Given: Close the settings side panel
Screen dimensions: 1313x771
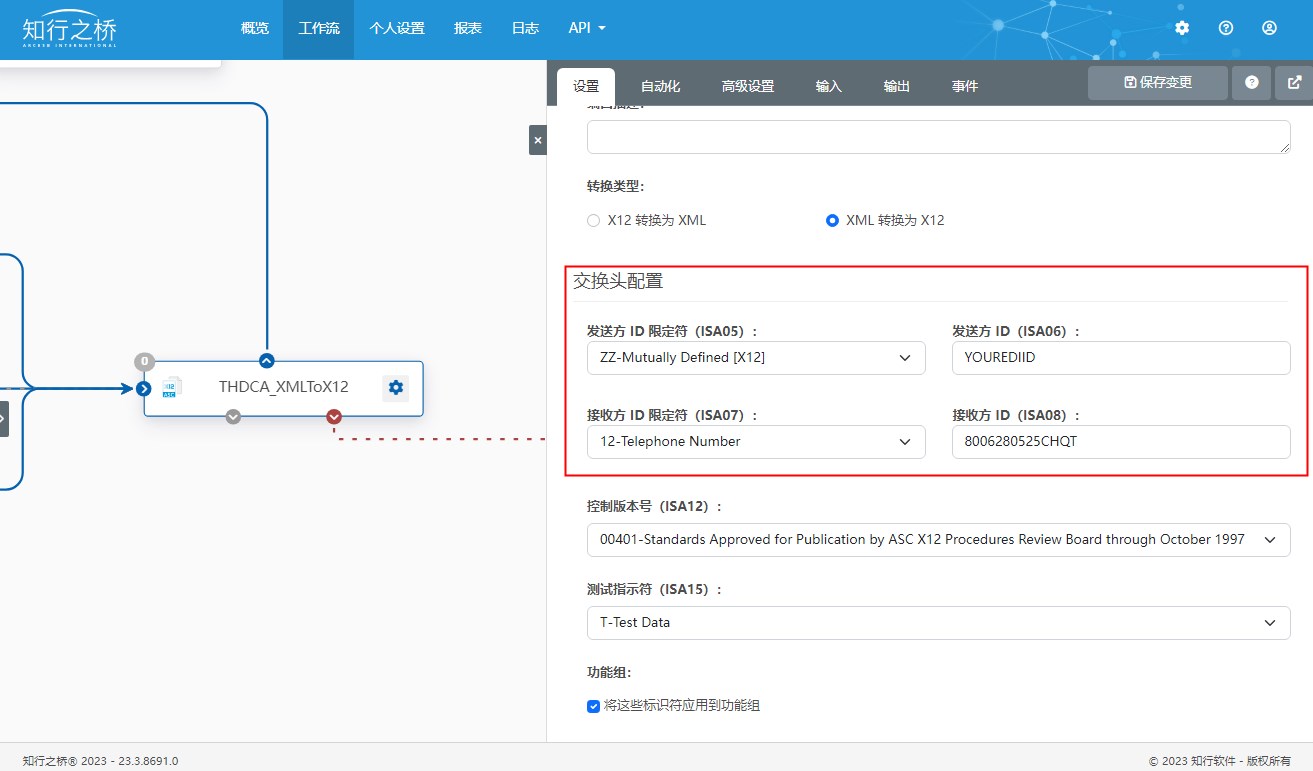Looking at the screenshot, I should 538,140.
